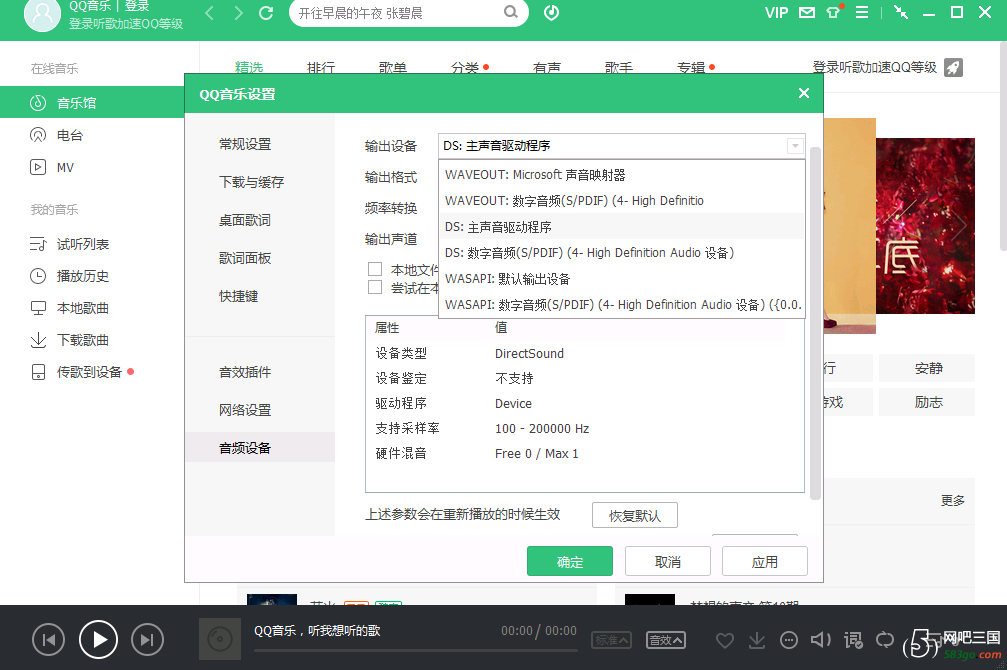Select WASAPI: 数字音频(S/PDIF) option
The image size is (1007, 670).
tap(621, 304)
